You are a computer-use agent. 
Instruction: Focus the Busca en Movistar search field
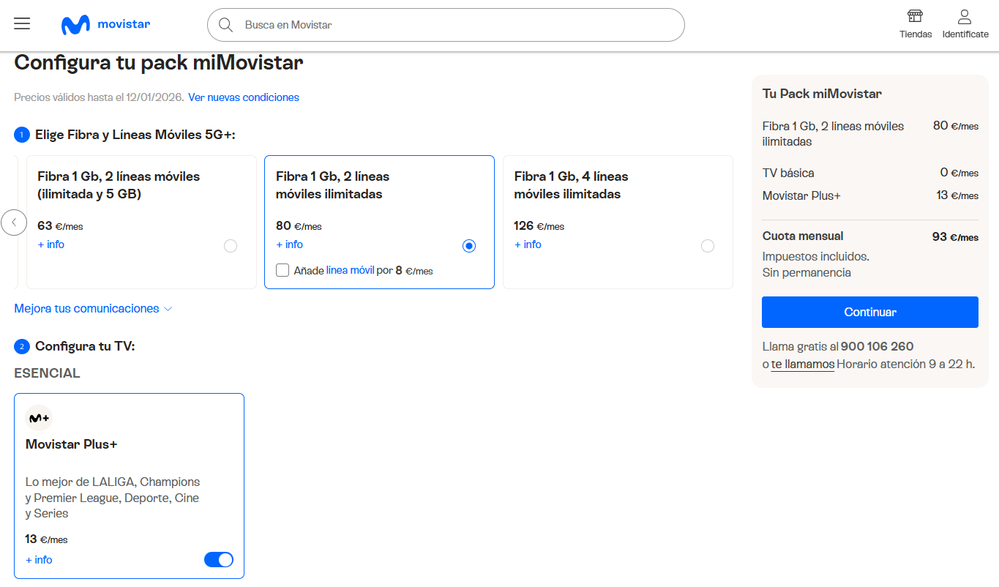point(450,25)
